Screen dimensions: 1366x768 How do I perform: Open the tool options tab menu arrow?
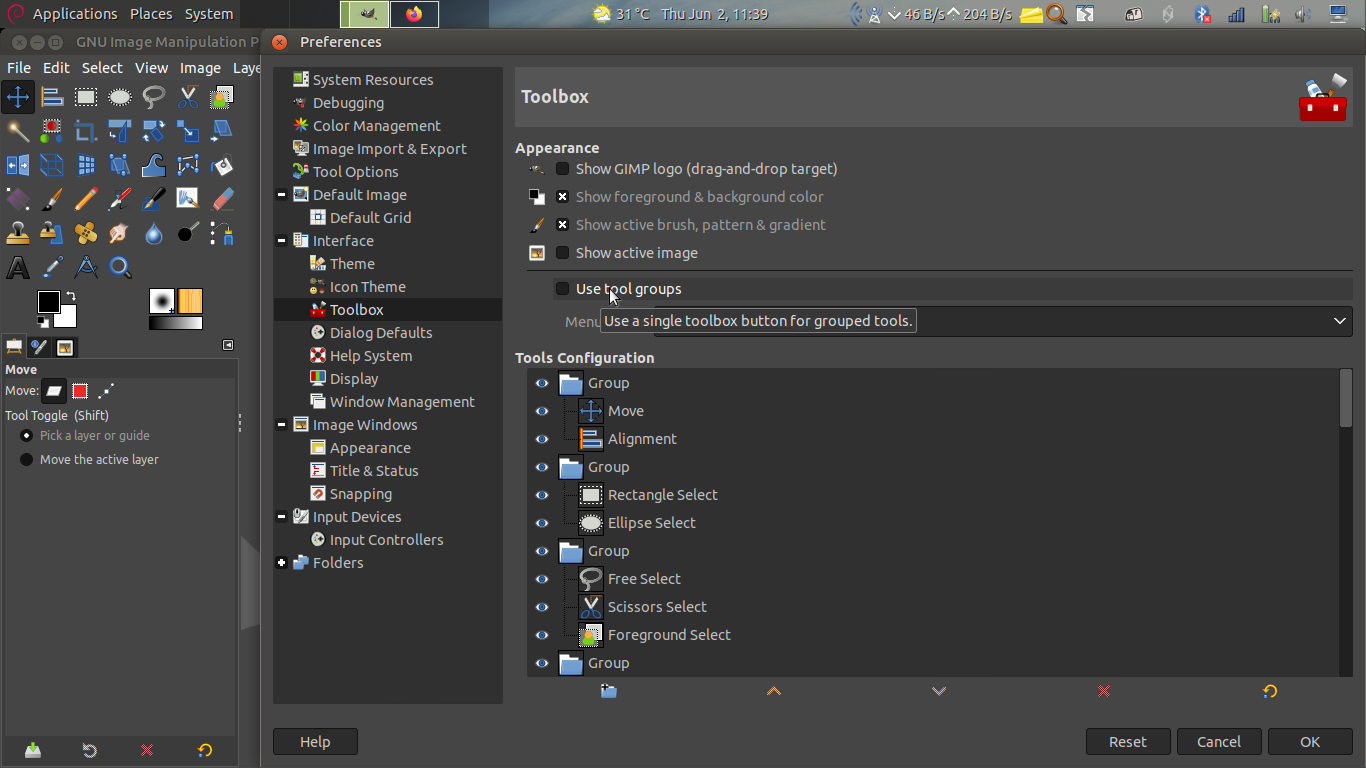pyautogui.click(x=228, y=346)
